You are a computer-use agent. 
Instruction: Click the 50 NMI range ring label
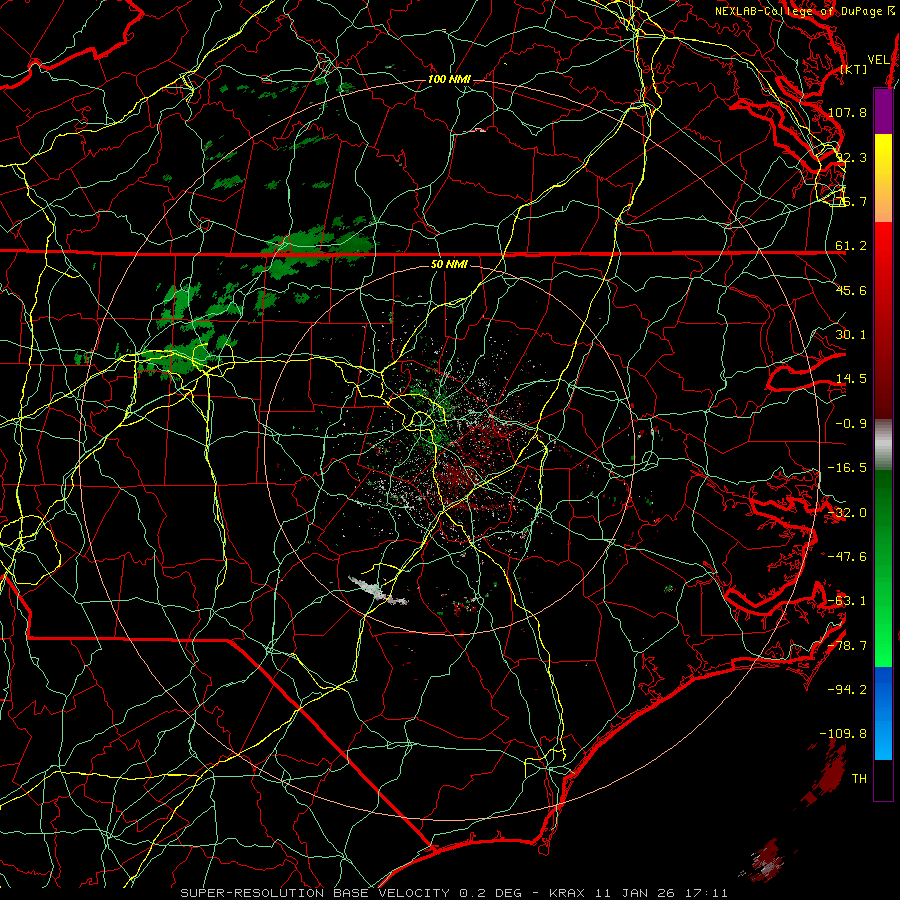coord(449,264)
